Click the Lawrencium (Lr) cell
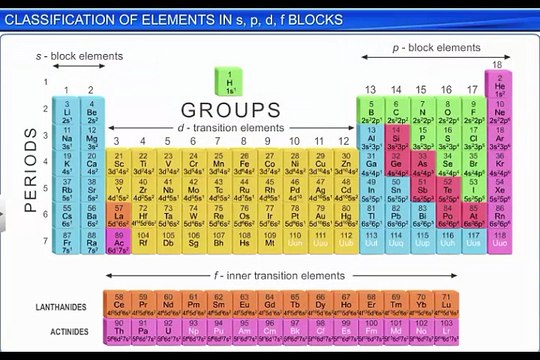 click(x=446, y=331)
